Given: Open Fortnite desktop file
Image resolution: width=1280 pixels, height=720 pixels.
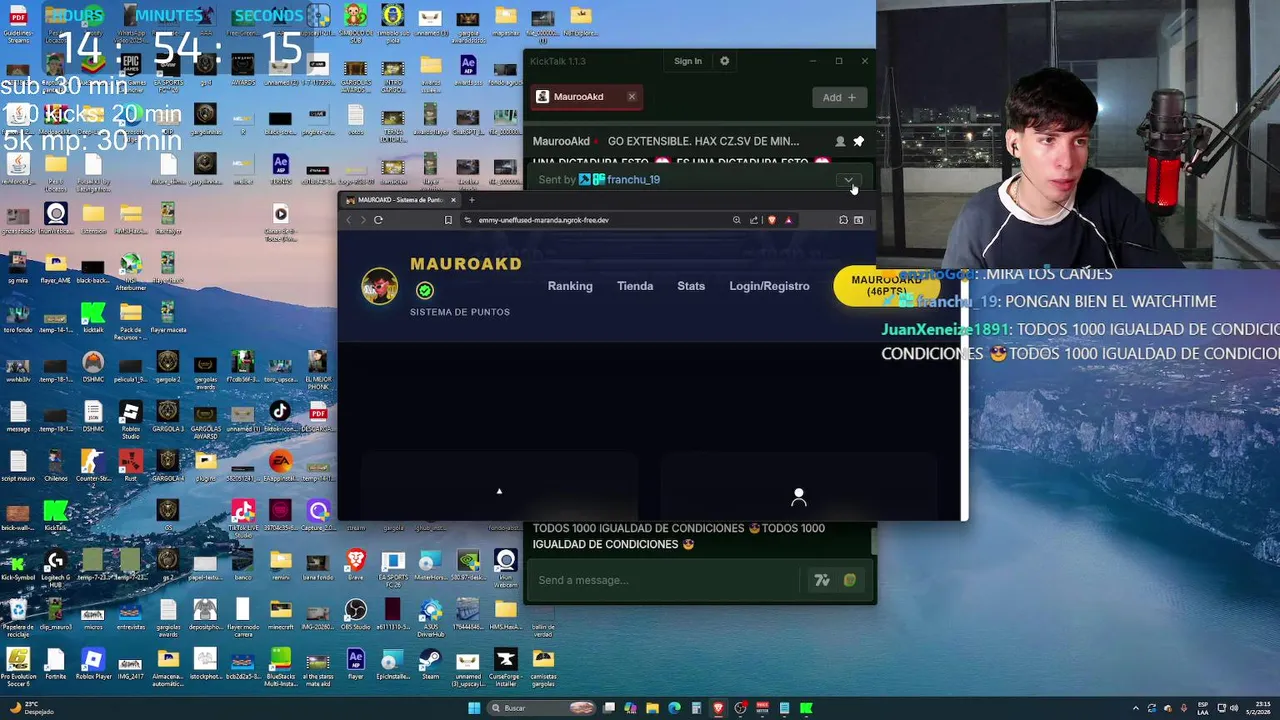Looking at the screenshot, I should point(55,663).
